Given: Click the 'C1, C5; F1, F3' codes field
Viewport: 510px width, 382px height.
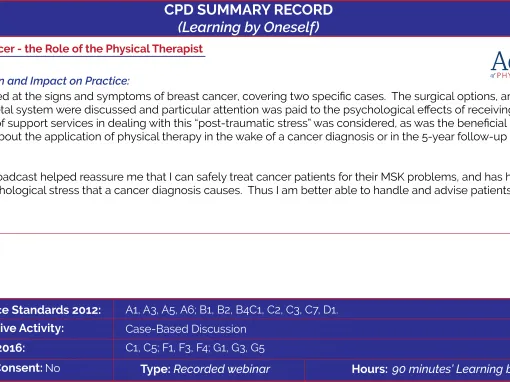Looking at the screenshot, I should coord(195,348).
